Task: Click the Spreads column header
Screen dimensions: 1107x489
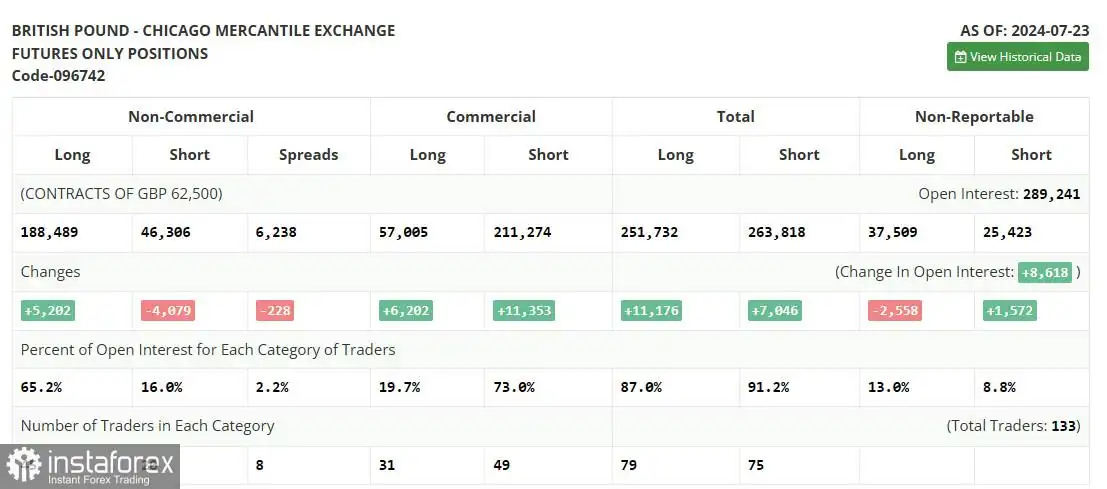Action: coord(309,155)
